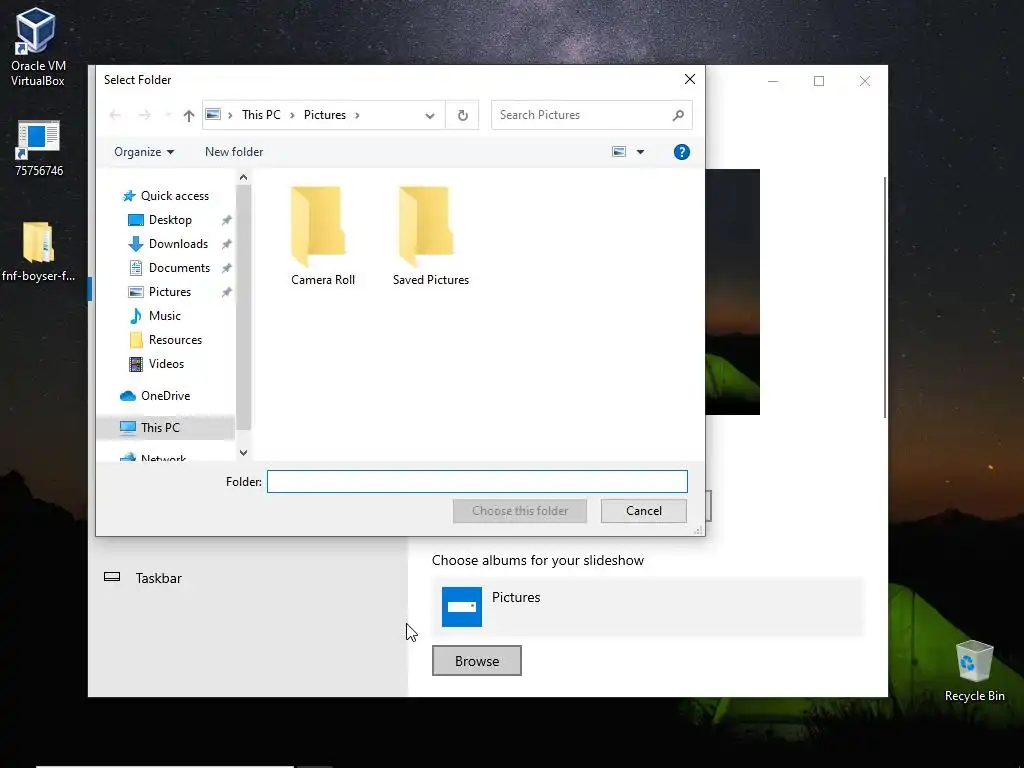Open Taskbar settings in sidebar
The height and width of the screenshot is (768, 1024).
click(x=159, y=578)
